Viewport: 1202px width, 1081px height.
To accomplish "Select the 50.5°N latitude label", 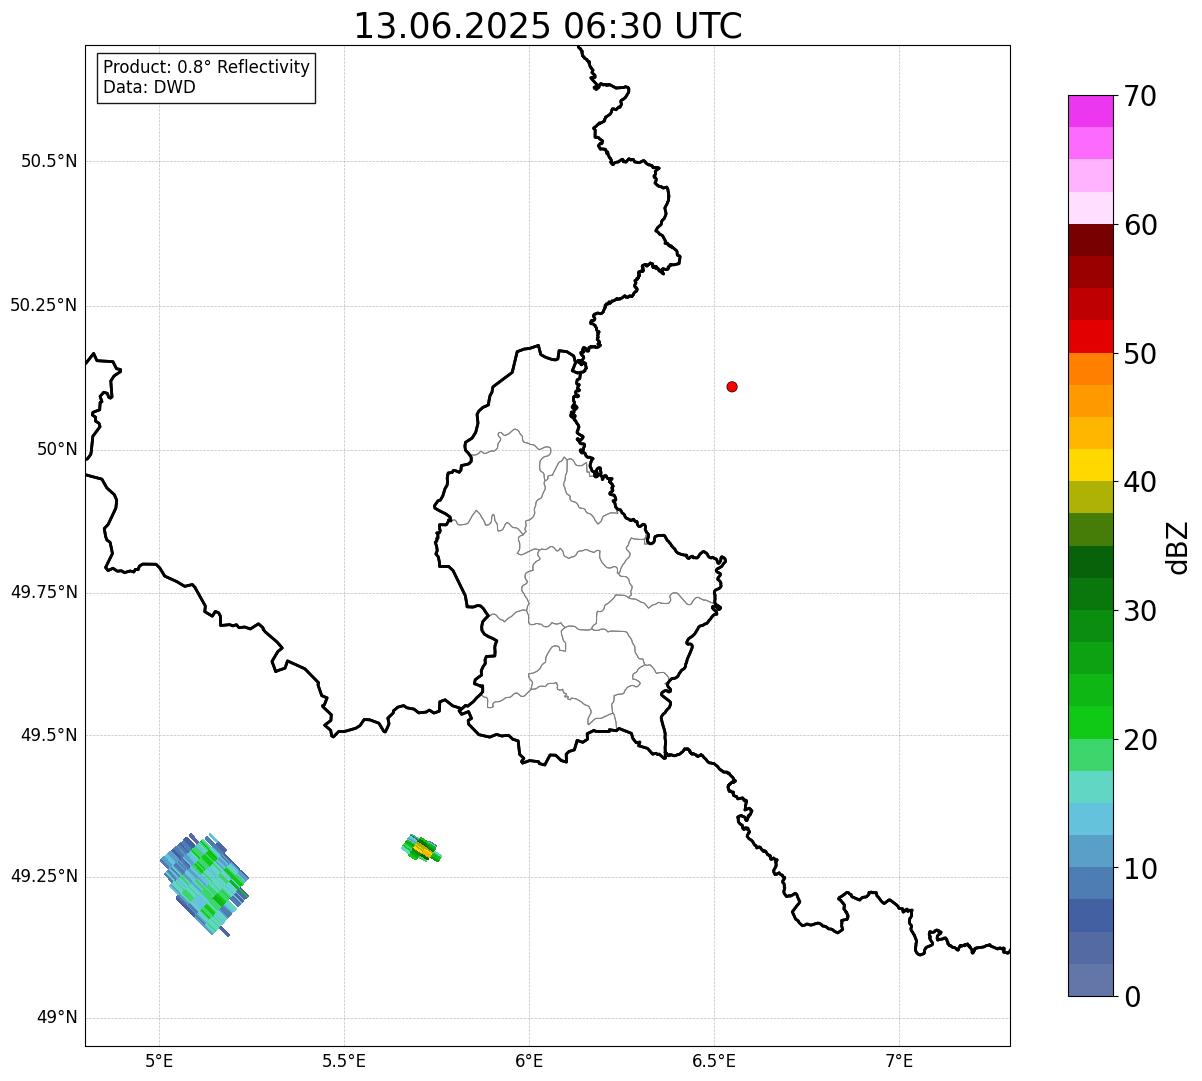I will pos(49,161).
